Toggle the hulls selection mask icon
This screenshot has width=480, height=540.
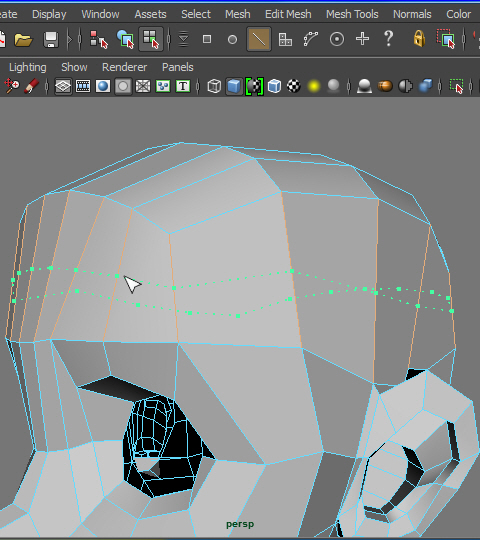(311, 39)
